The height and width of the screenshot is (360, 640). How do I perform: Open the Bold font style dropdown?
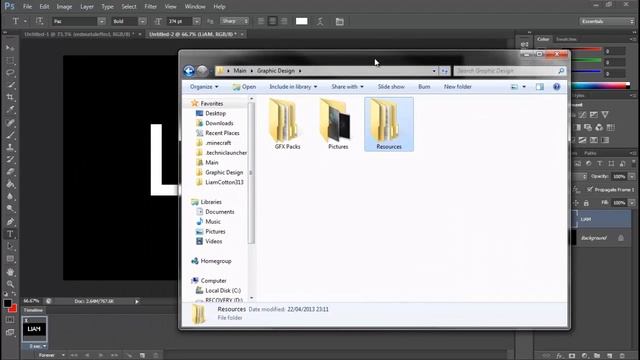point(142,21)
